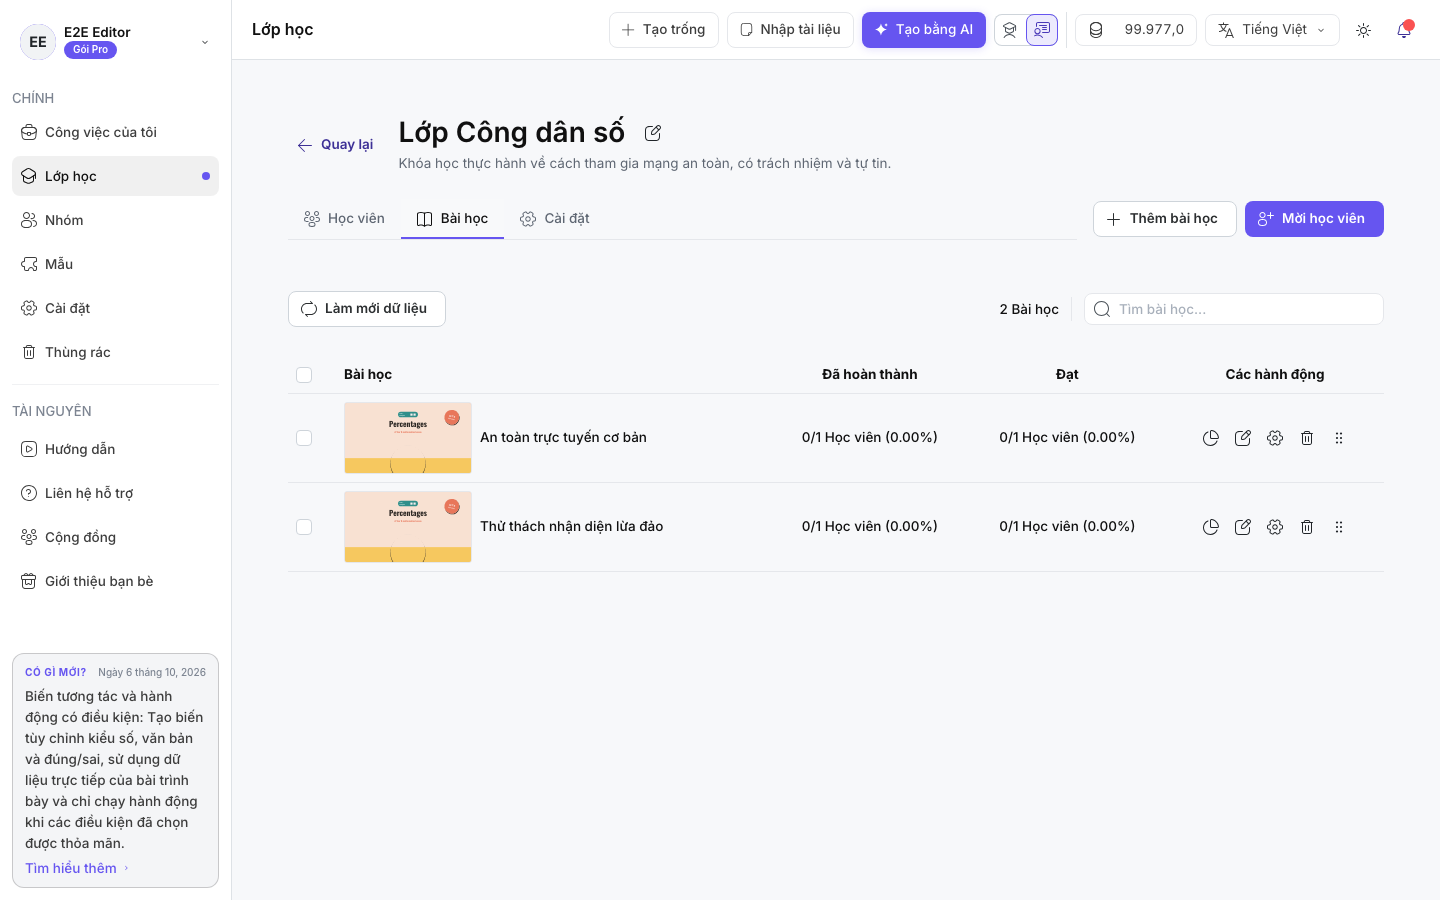Select all lessons with the header checkbox

pyautogui.click(x=304, y=375)
